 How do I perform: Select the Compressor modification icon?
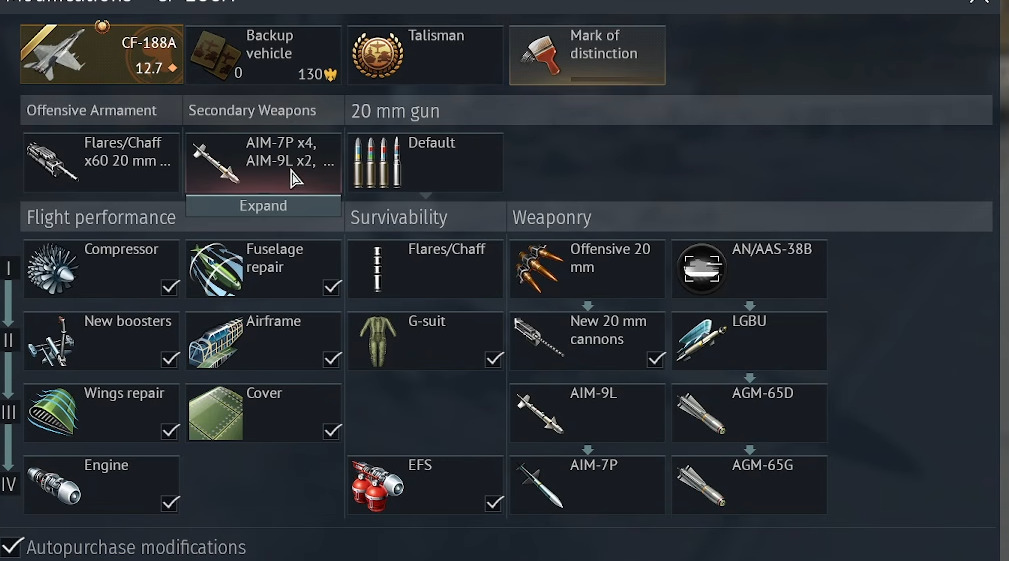tap(53, 269)
